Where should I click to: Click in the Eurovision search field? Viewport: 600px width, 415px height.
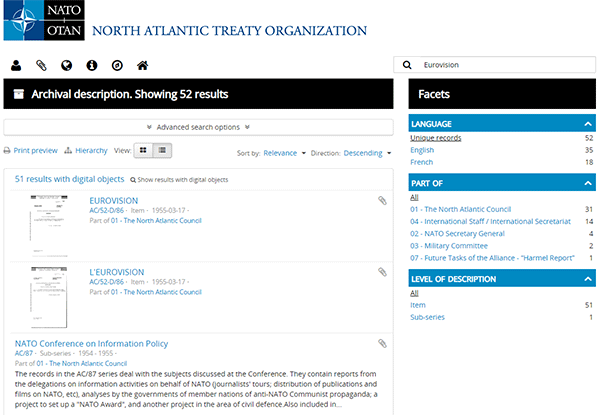tap(507, 65)
